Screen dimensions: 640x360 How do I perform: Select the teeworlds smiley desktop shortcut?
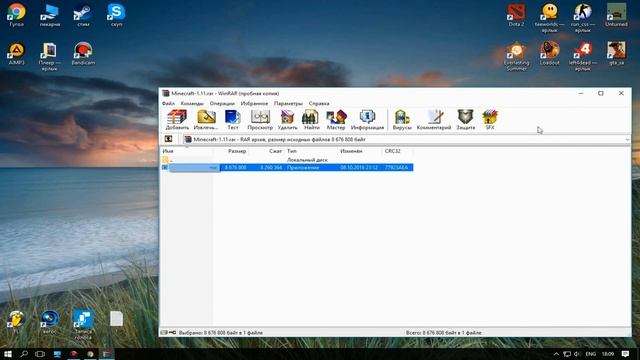pyautogui.click(x=549, y=18)
